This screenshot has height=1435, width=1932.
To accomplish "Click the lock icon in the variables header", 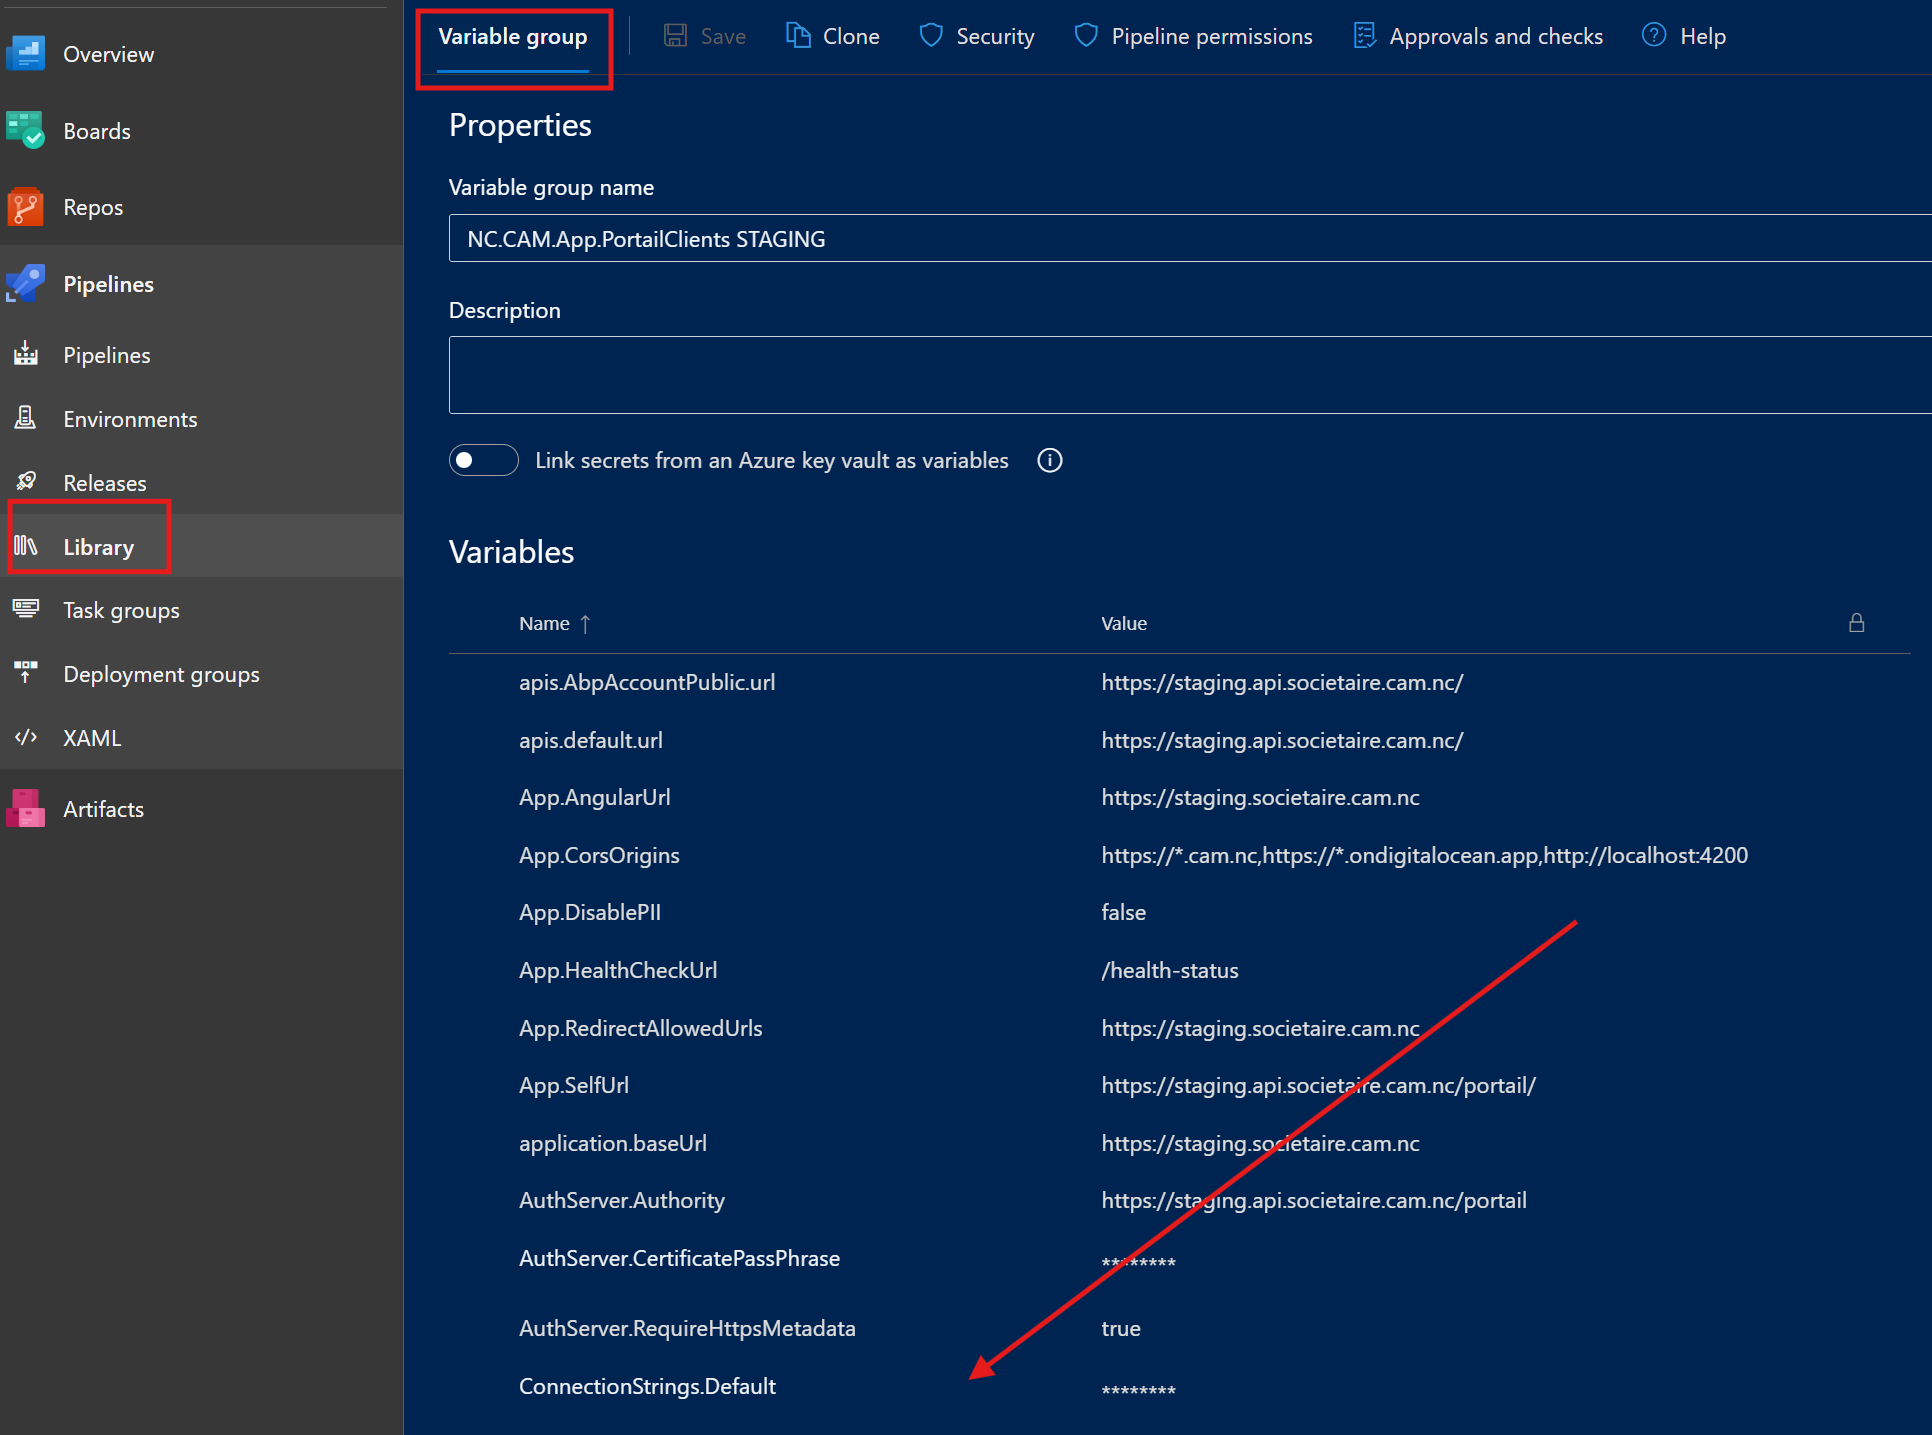I will tap(1856, 623).
